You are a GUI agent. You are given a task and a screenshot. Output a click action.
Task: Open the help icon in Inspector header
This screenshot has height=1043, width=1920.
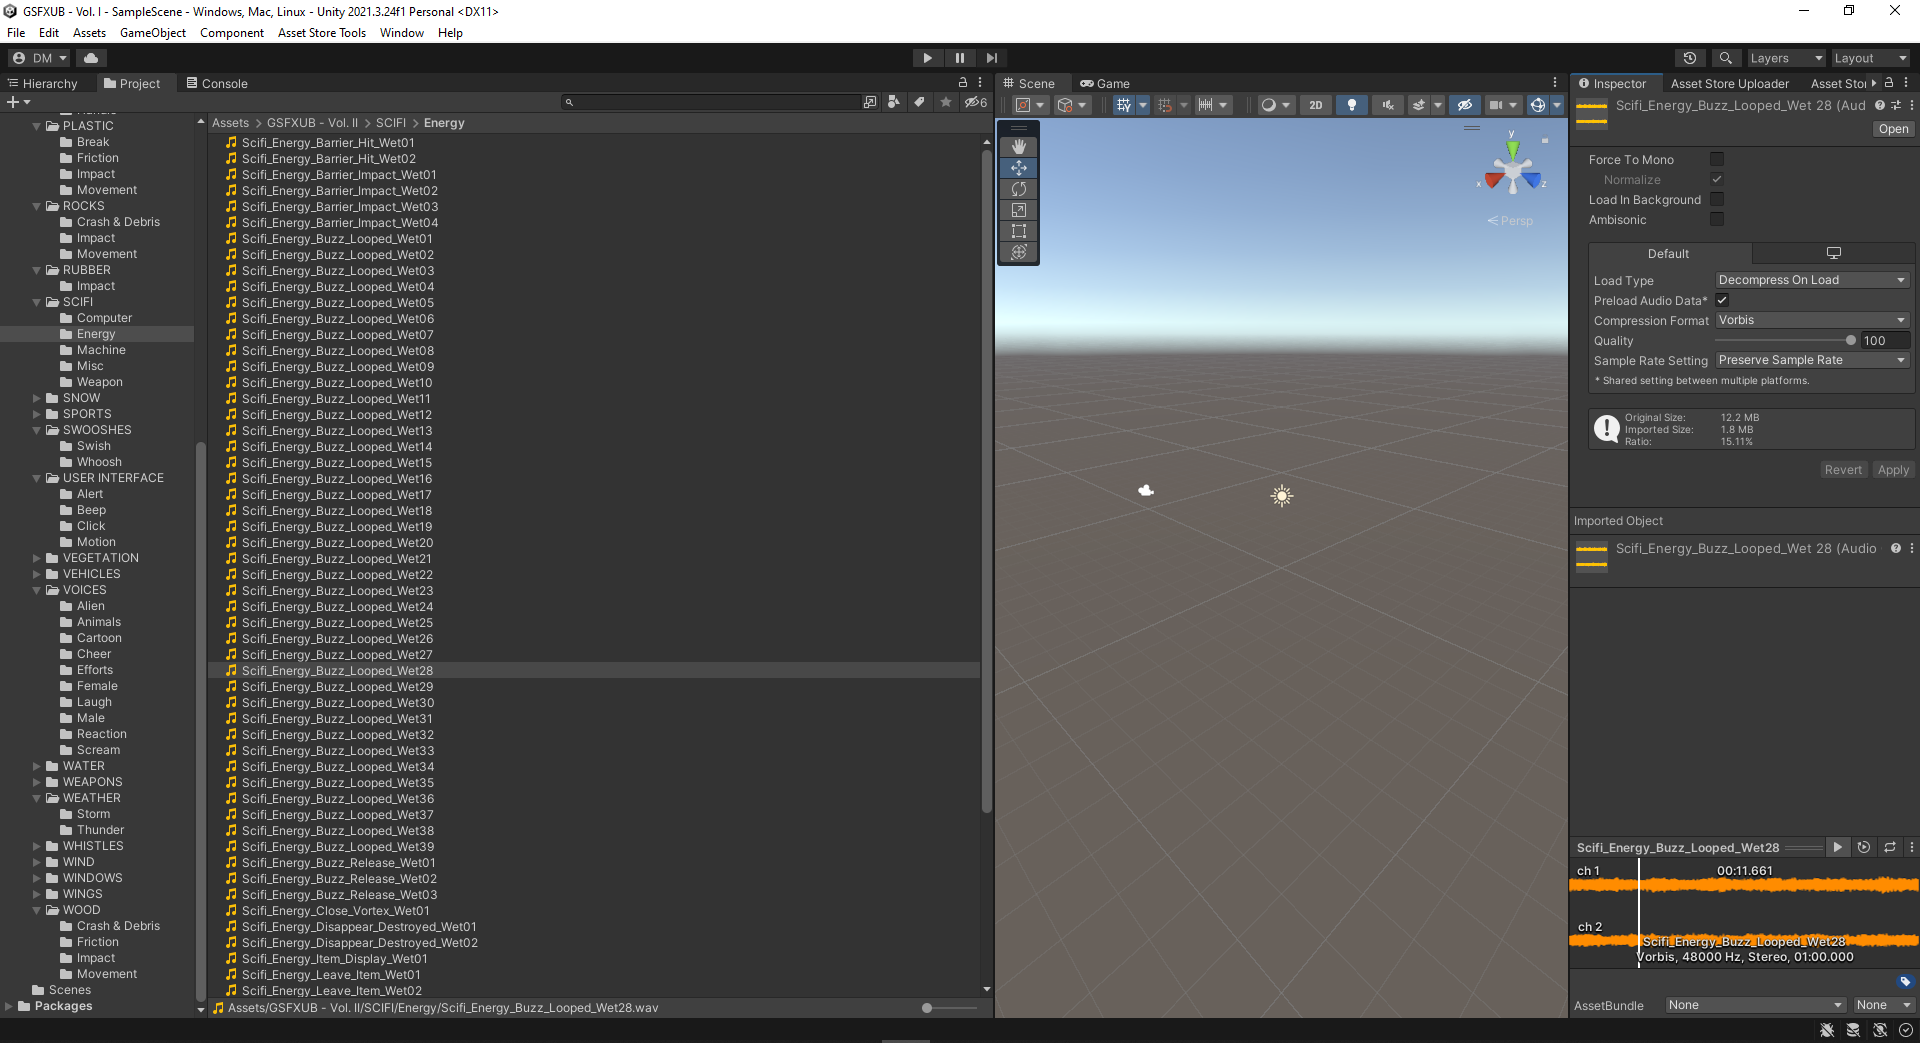pos(1880,105)
